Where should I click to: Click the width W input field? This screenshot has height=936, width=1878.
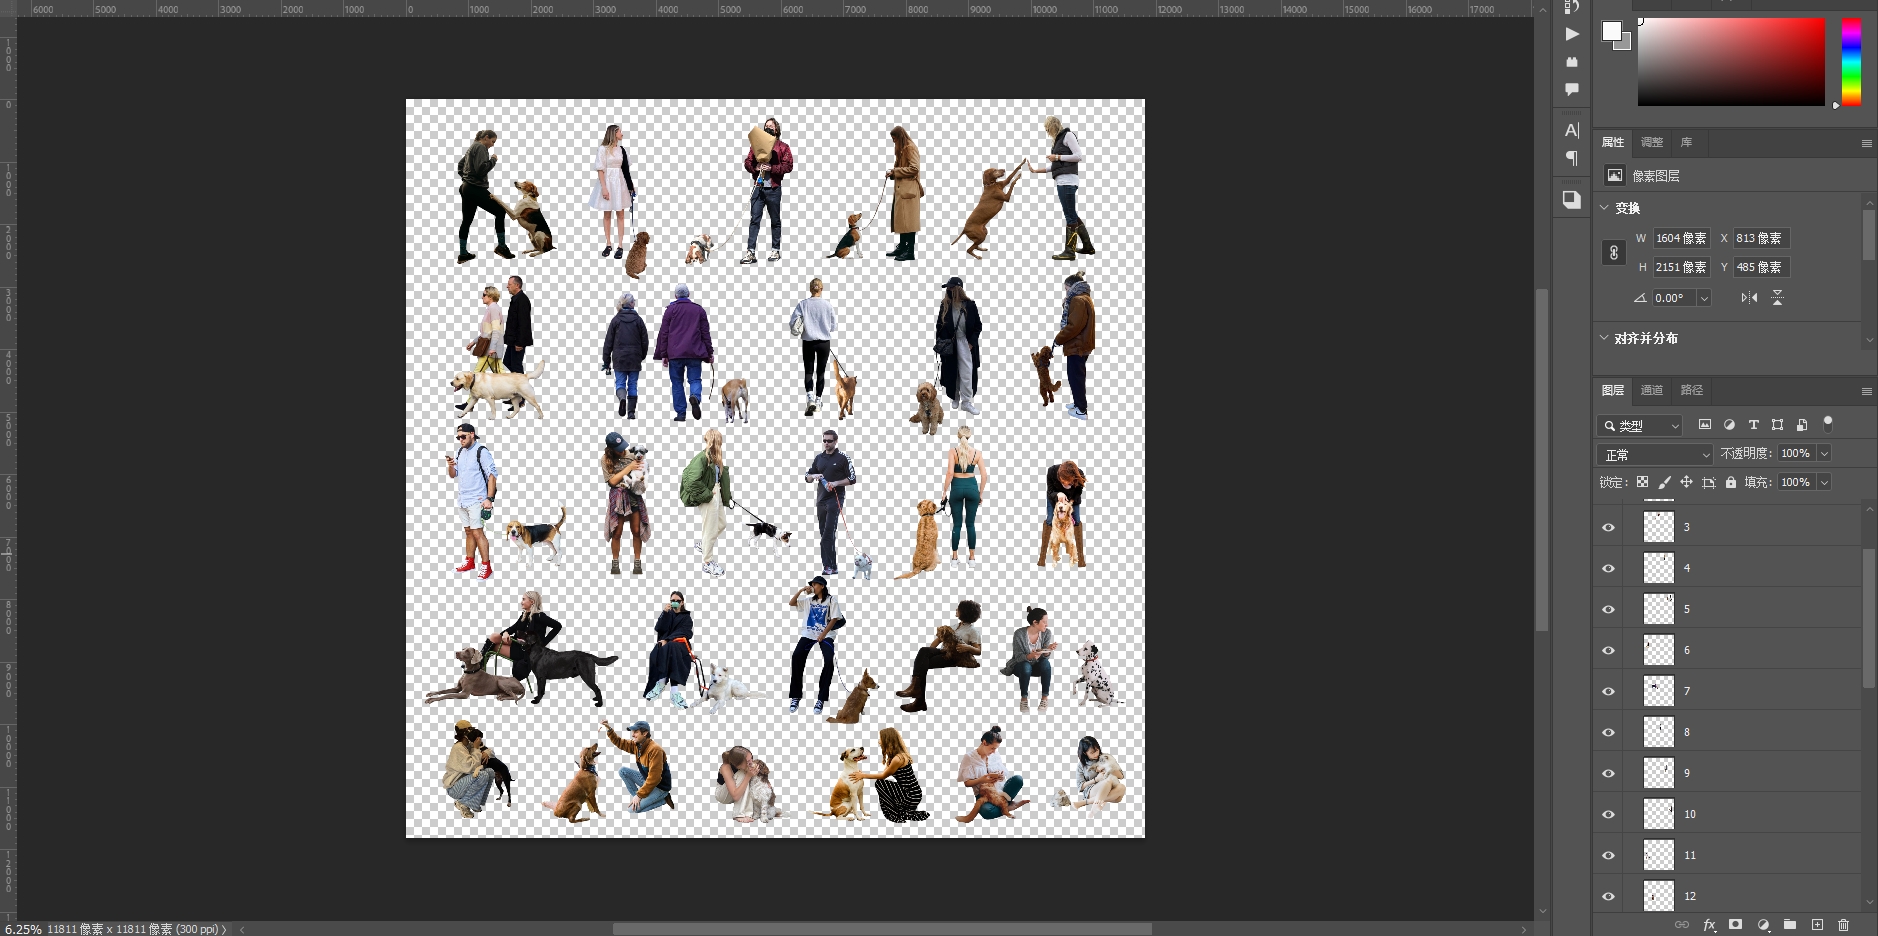(x=1680, y=238)
